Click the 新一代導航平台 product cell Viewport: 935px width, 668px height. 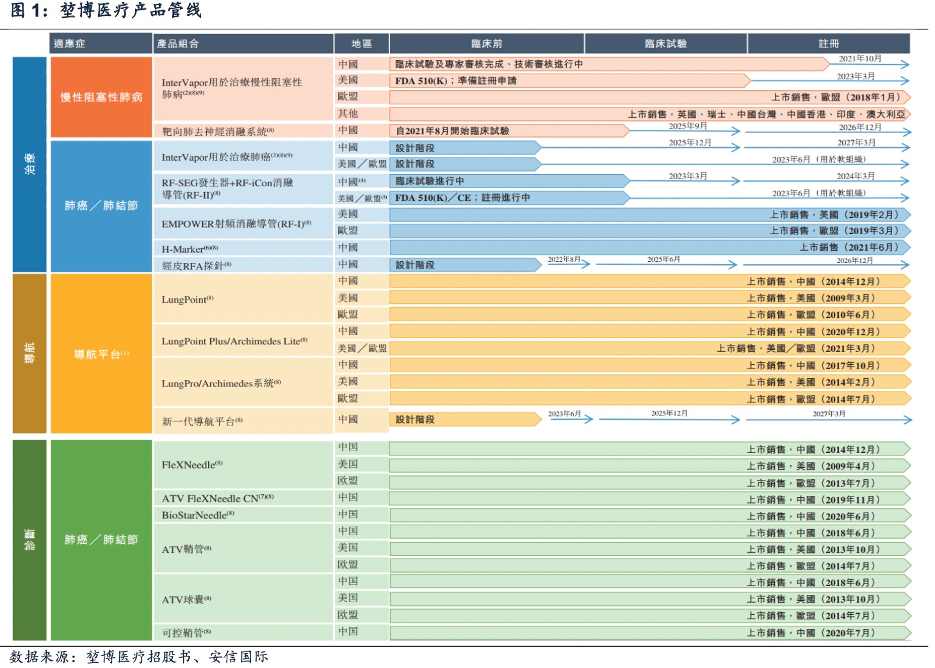click(243, 421)
